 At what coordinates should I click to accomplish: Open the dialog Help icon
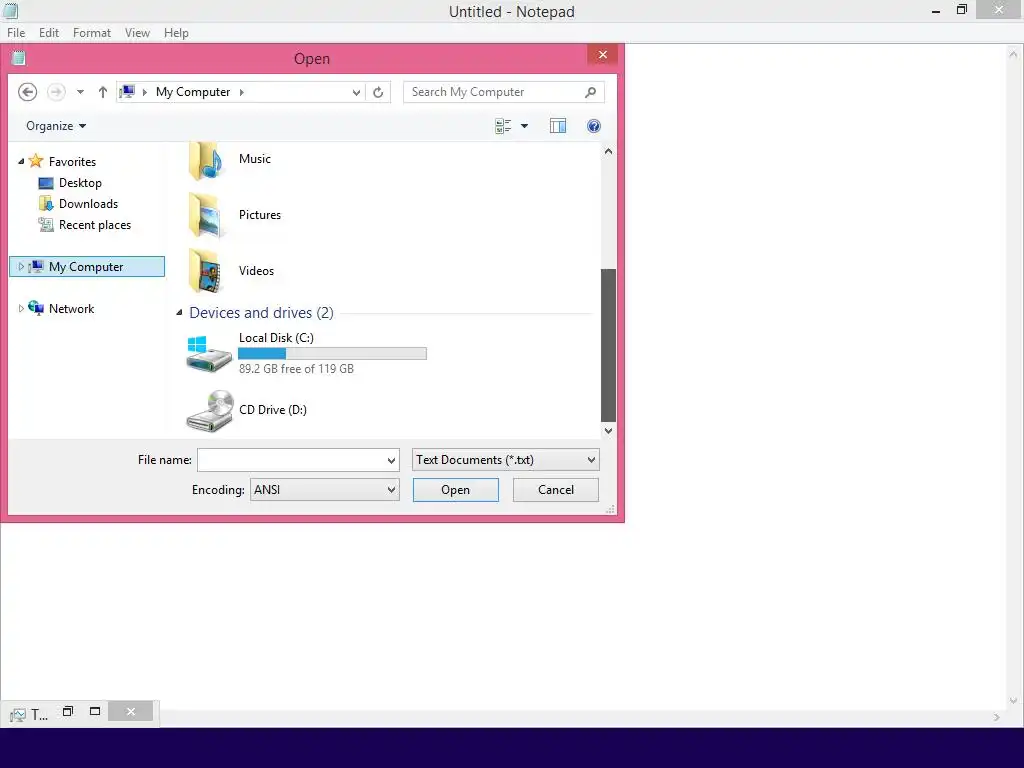[x=594, y=126]
